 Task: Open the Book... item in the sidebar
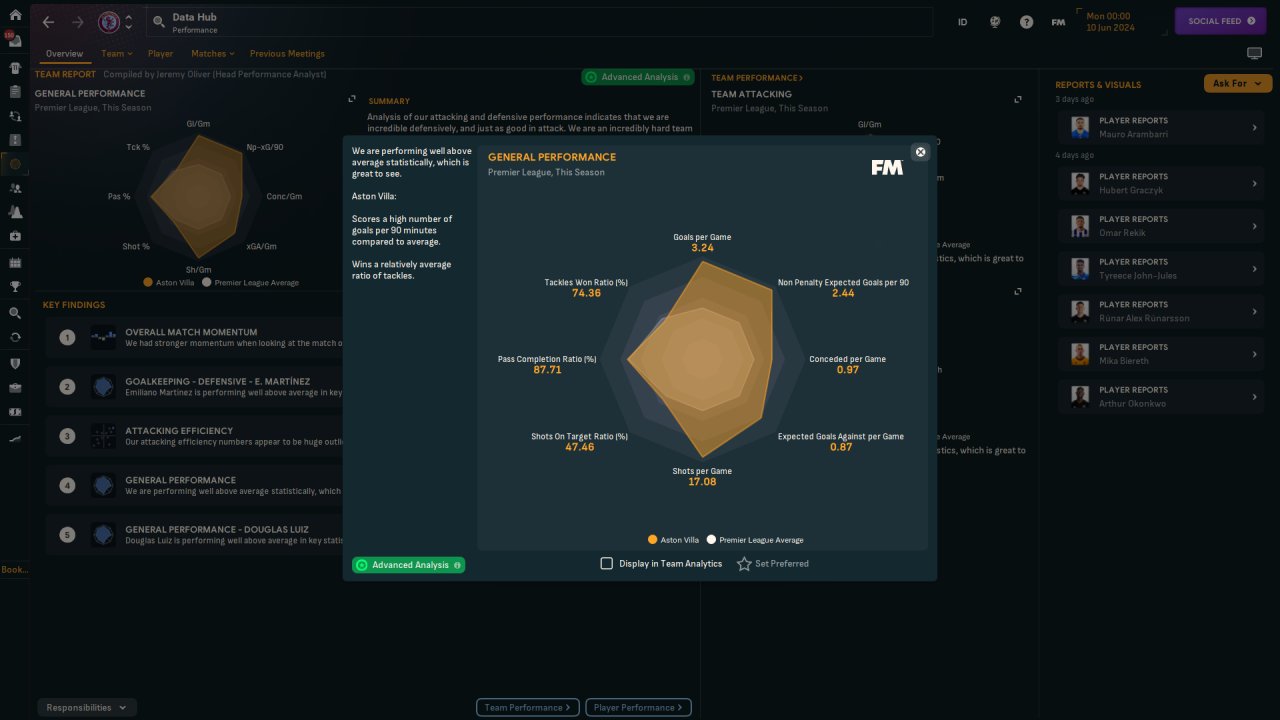coord(14,570)
